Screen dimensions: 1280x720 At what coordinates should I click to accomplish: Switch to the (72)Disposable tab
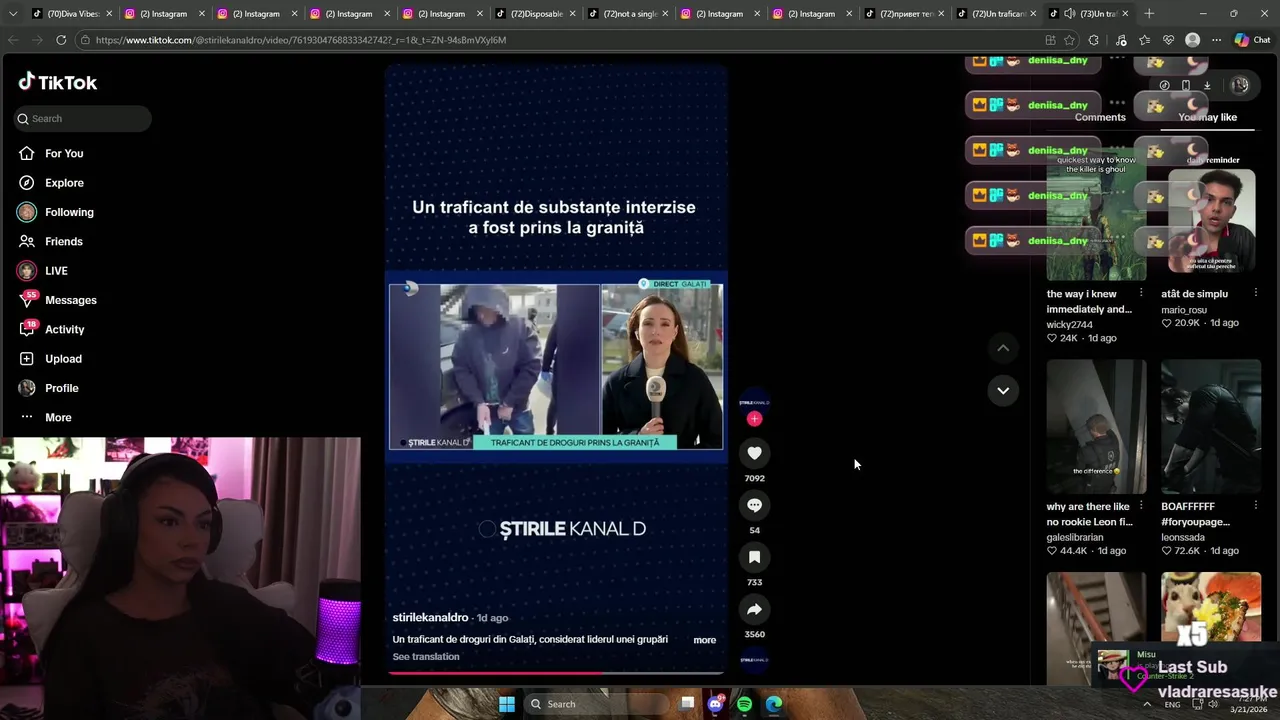coord(535,14)
